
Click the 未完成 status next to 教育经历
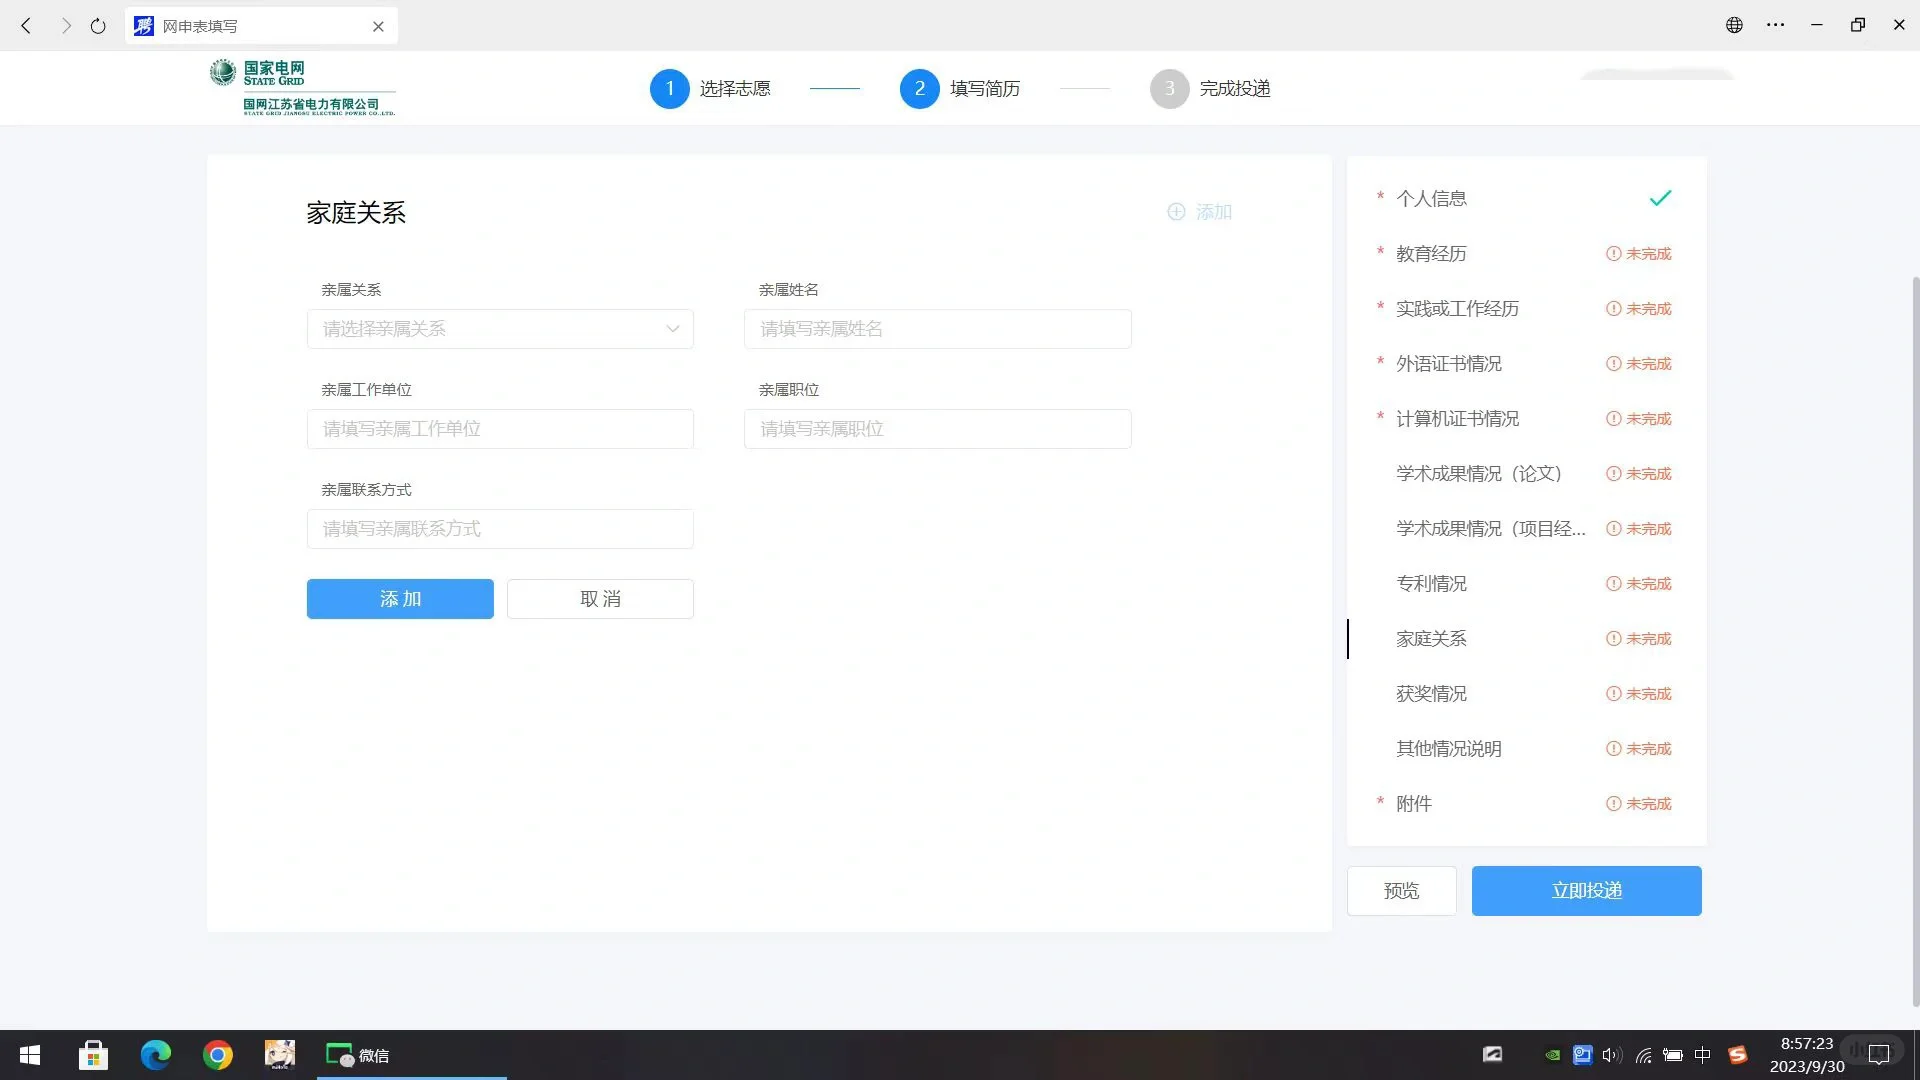1639,254
